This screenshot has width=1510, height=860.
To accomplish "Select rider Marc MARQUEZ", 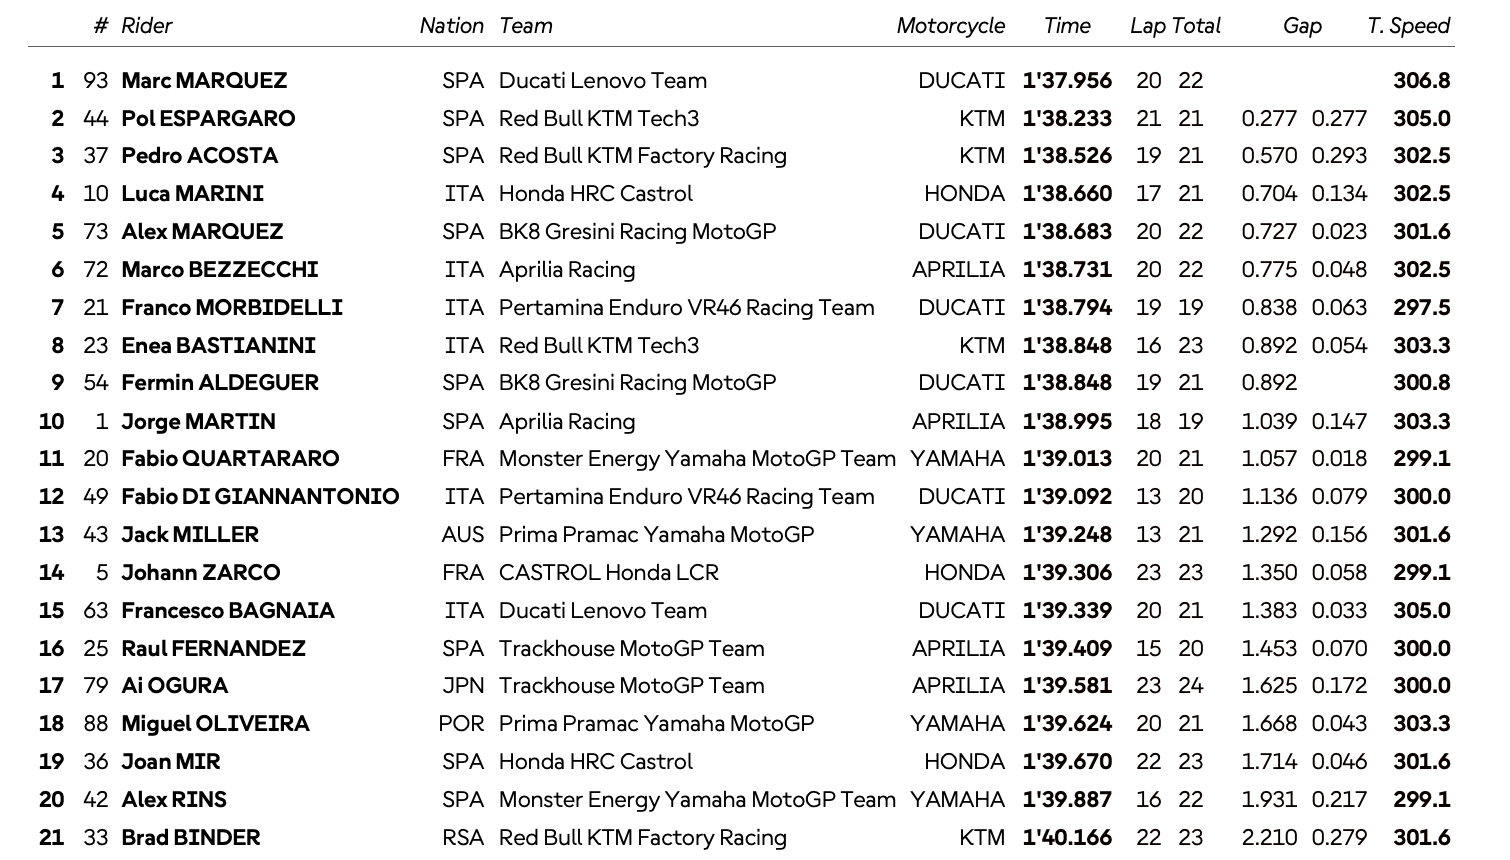I will (204, 81).
